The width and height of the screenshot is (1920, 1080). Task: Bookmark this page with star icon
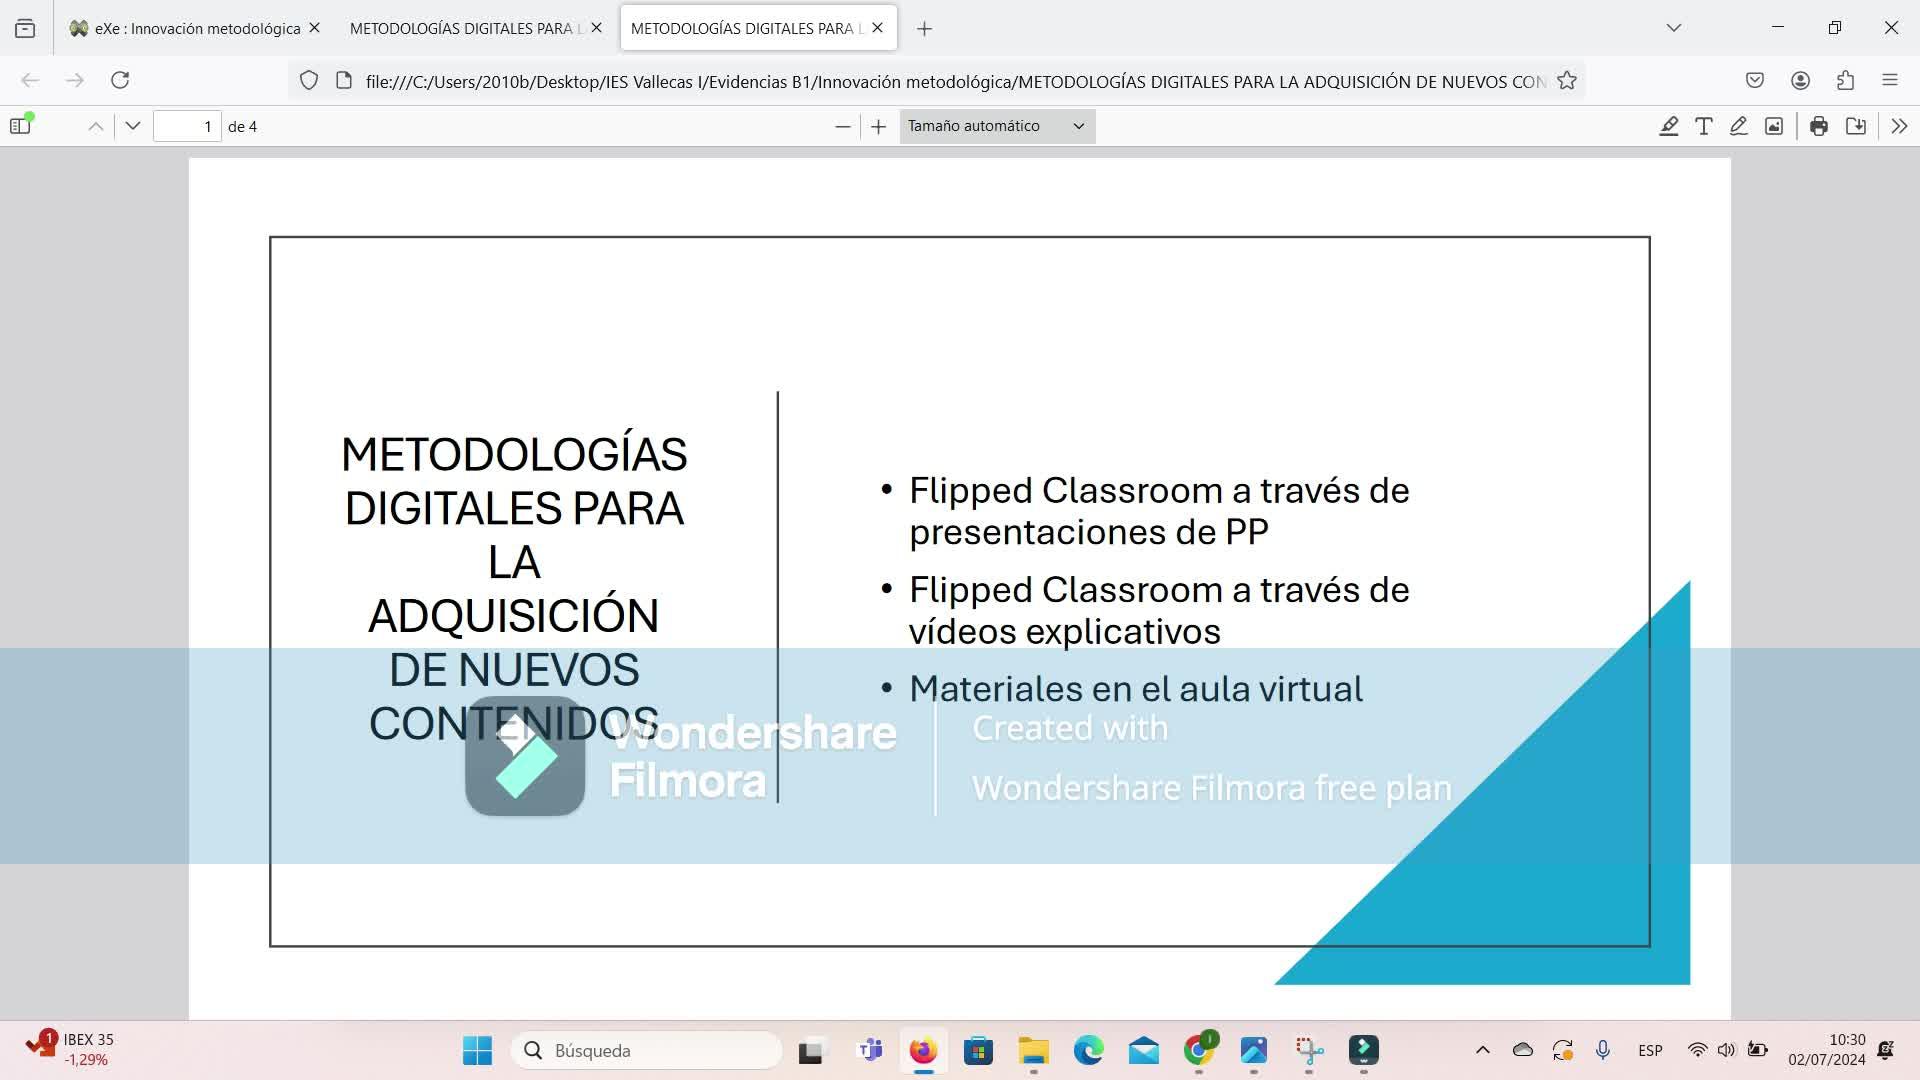pos(1566,81)
